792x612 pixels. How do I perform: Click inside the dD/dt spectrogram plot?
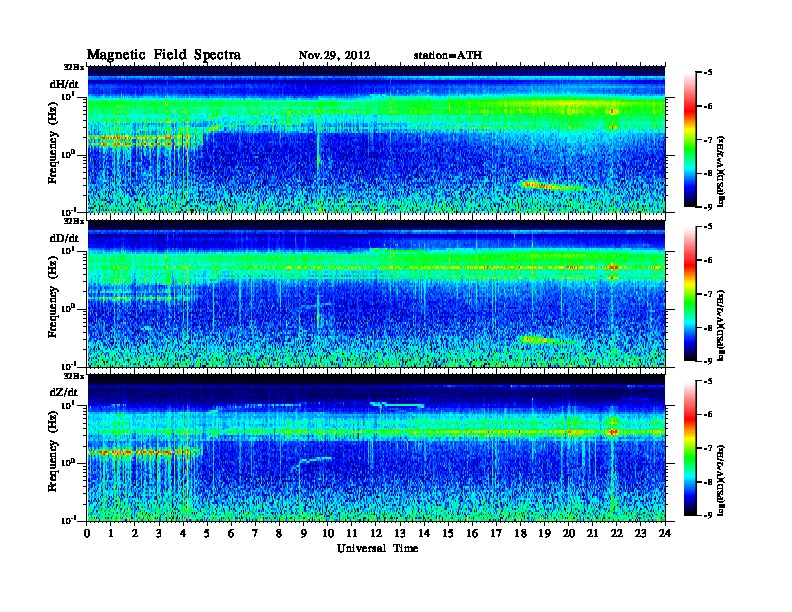pyautogui.click(x=376, y=293)
